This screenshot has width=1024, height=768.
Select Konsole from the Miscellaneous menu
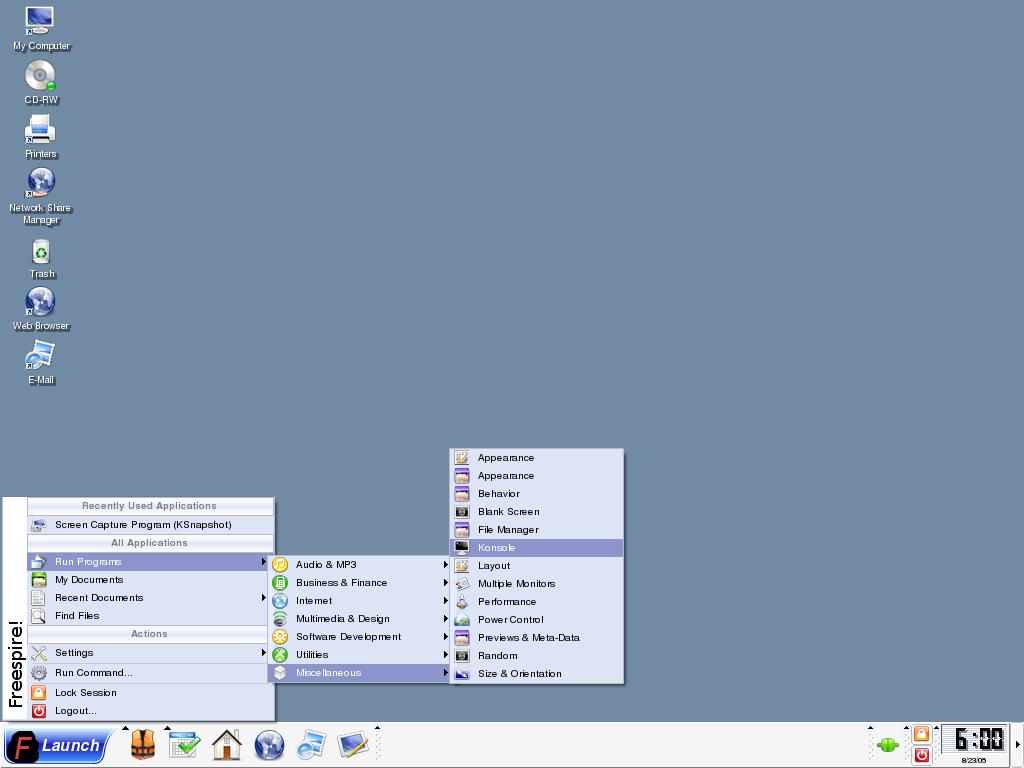coord(537,547)
